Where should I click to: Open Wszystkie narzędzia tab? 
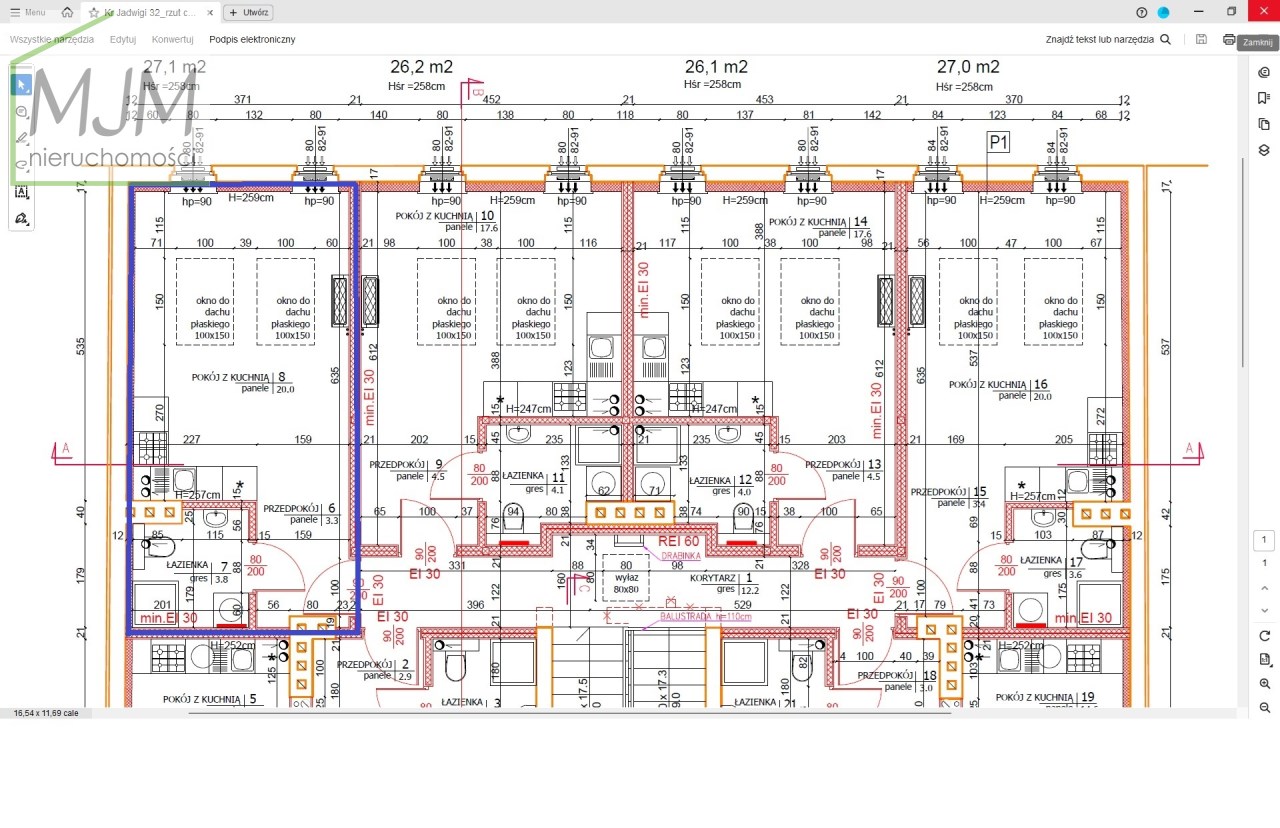tap(52, 39)
